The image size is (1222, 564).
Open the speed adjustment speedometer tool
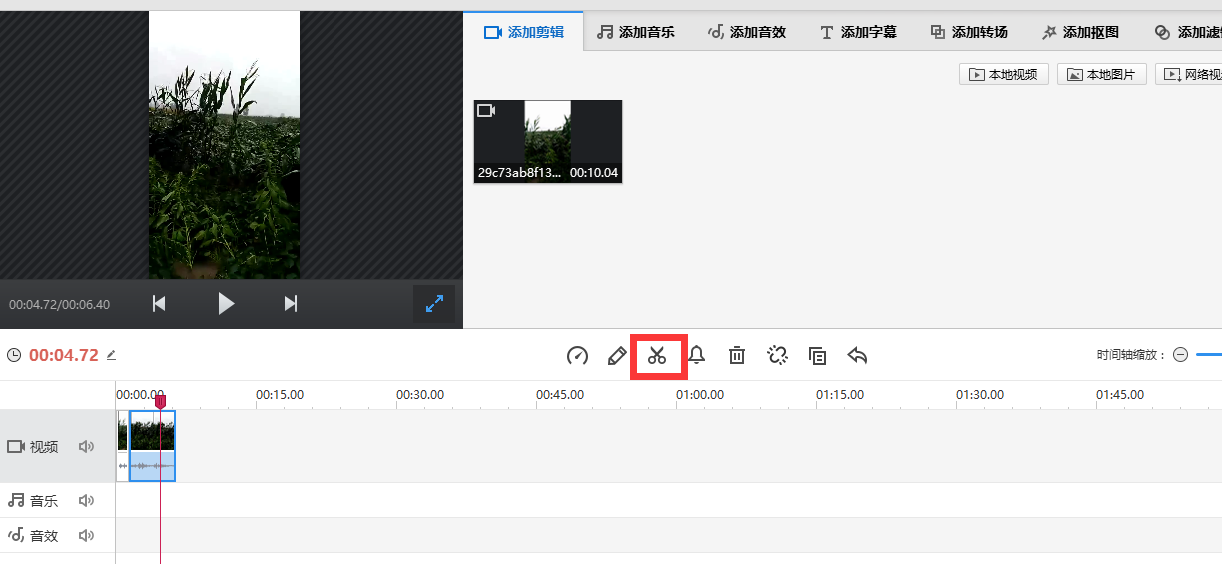pyautogui.click(x=577, y=355)
